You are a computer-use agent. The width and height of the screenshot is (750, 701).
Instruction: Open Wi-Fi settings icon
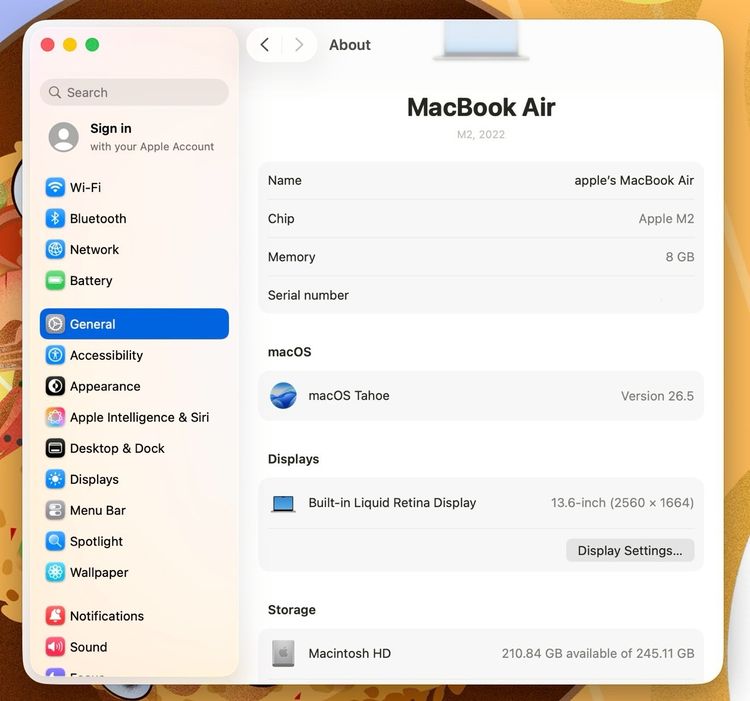pyautogui.click(x=55, y=187)
